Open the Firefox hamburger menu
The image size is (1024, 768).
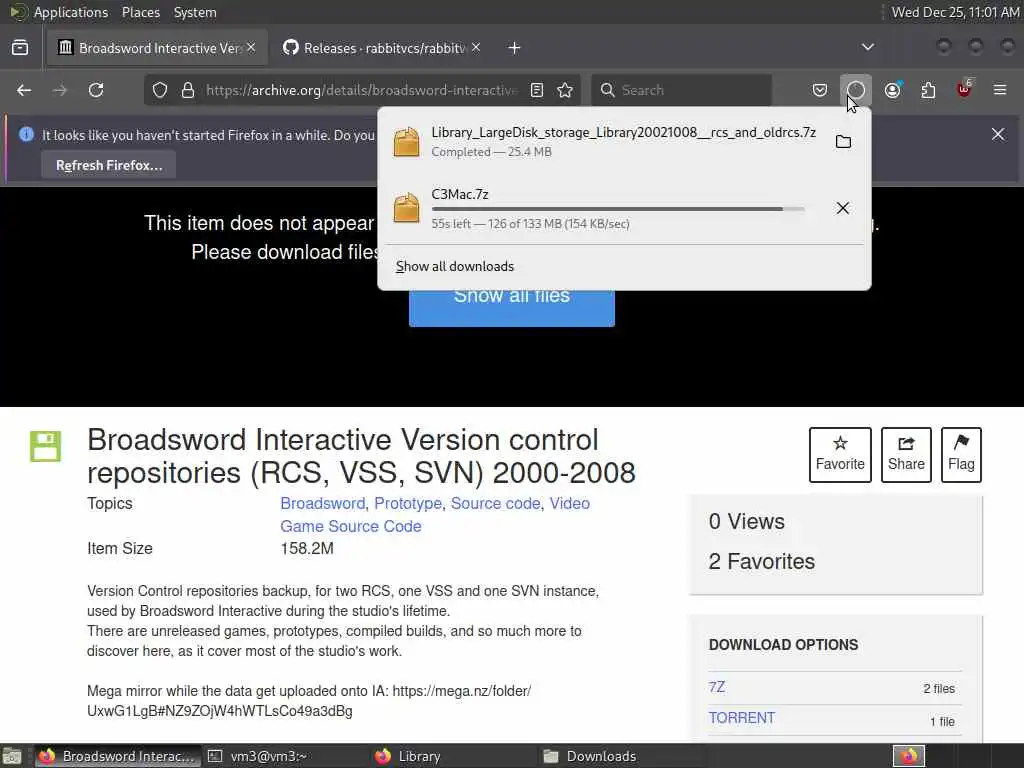pyautogui.click(x=1000, y=90)
